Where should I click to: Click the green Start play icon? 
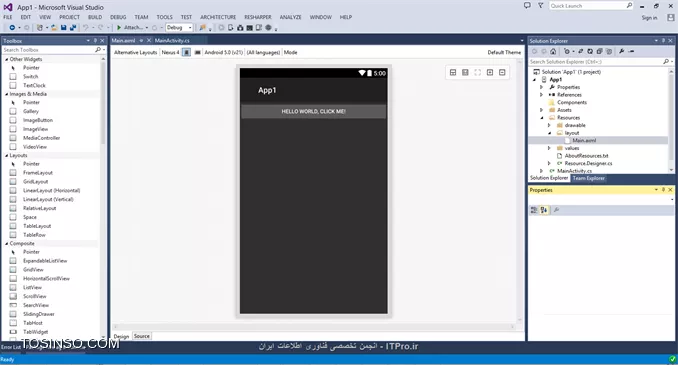pyautogui.click(x=118, y=28)
